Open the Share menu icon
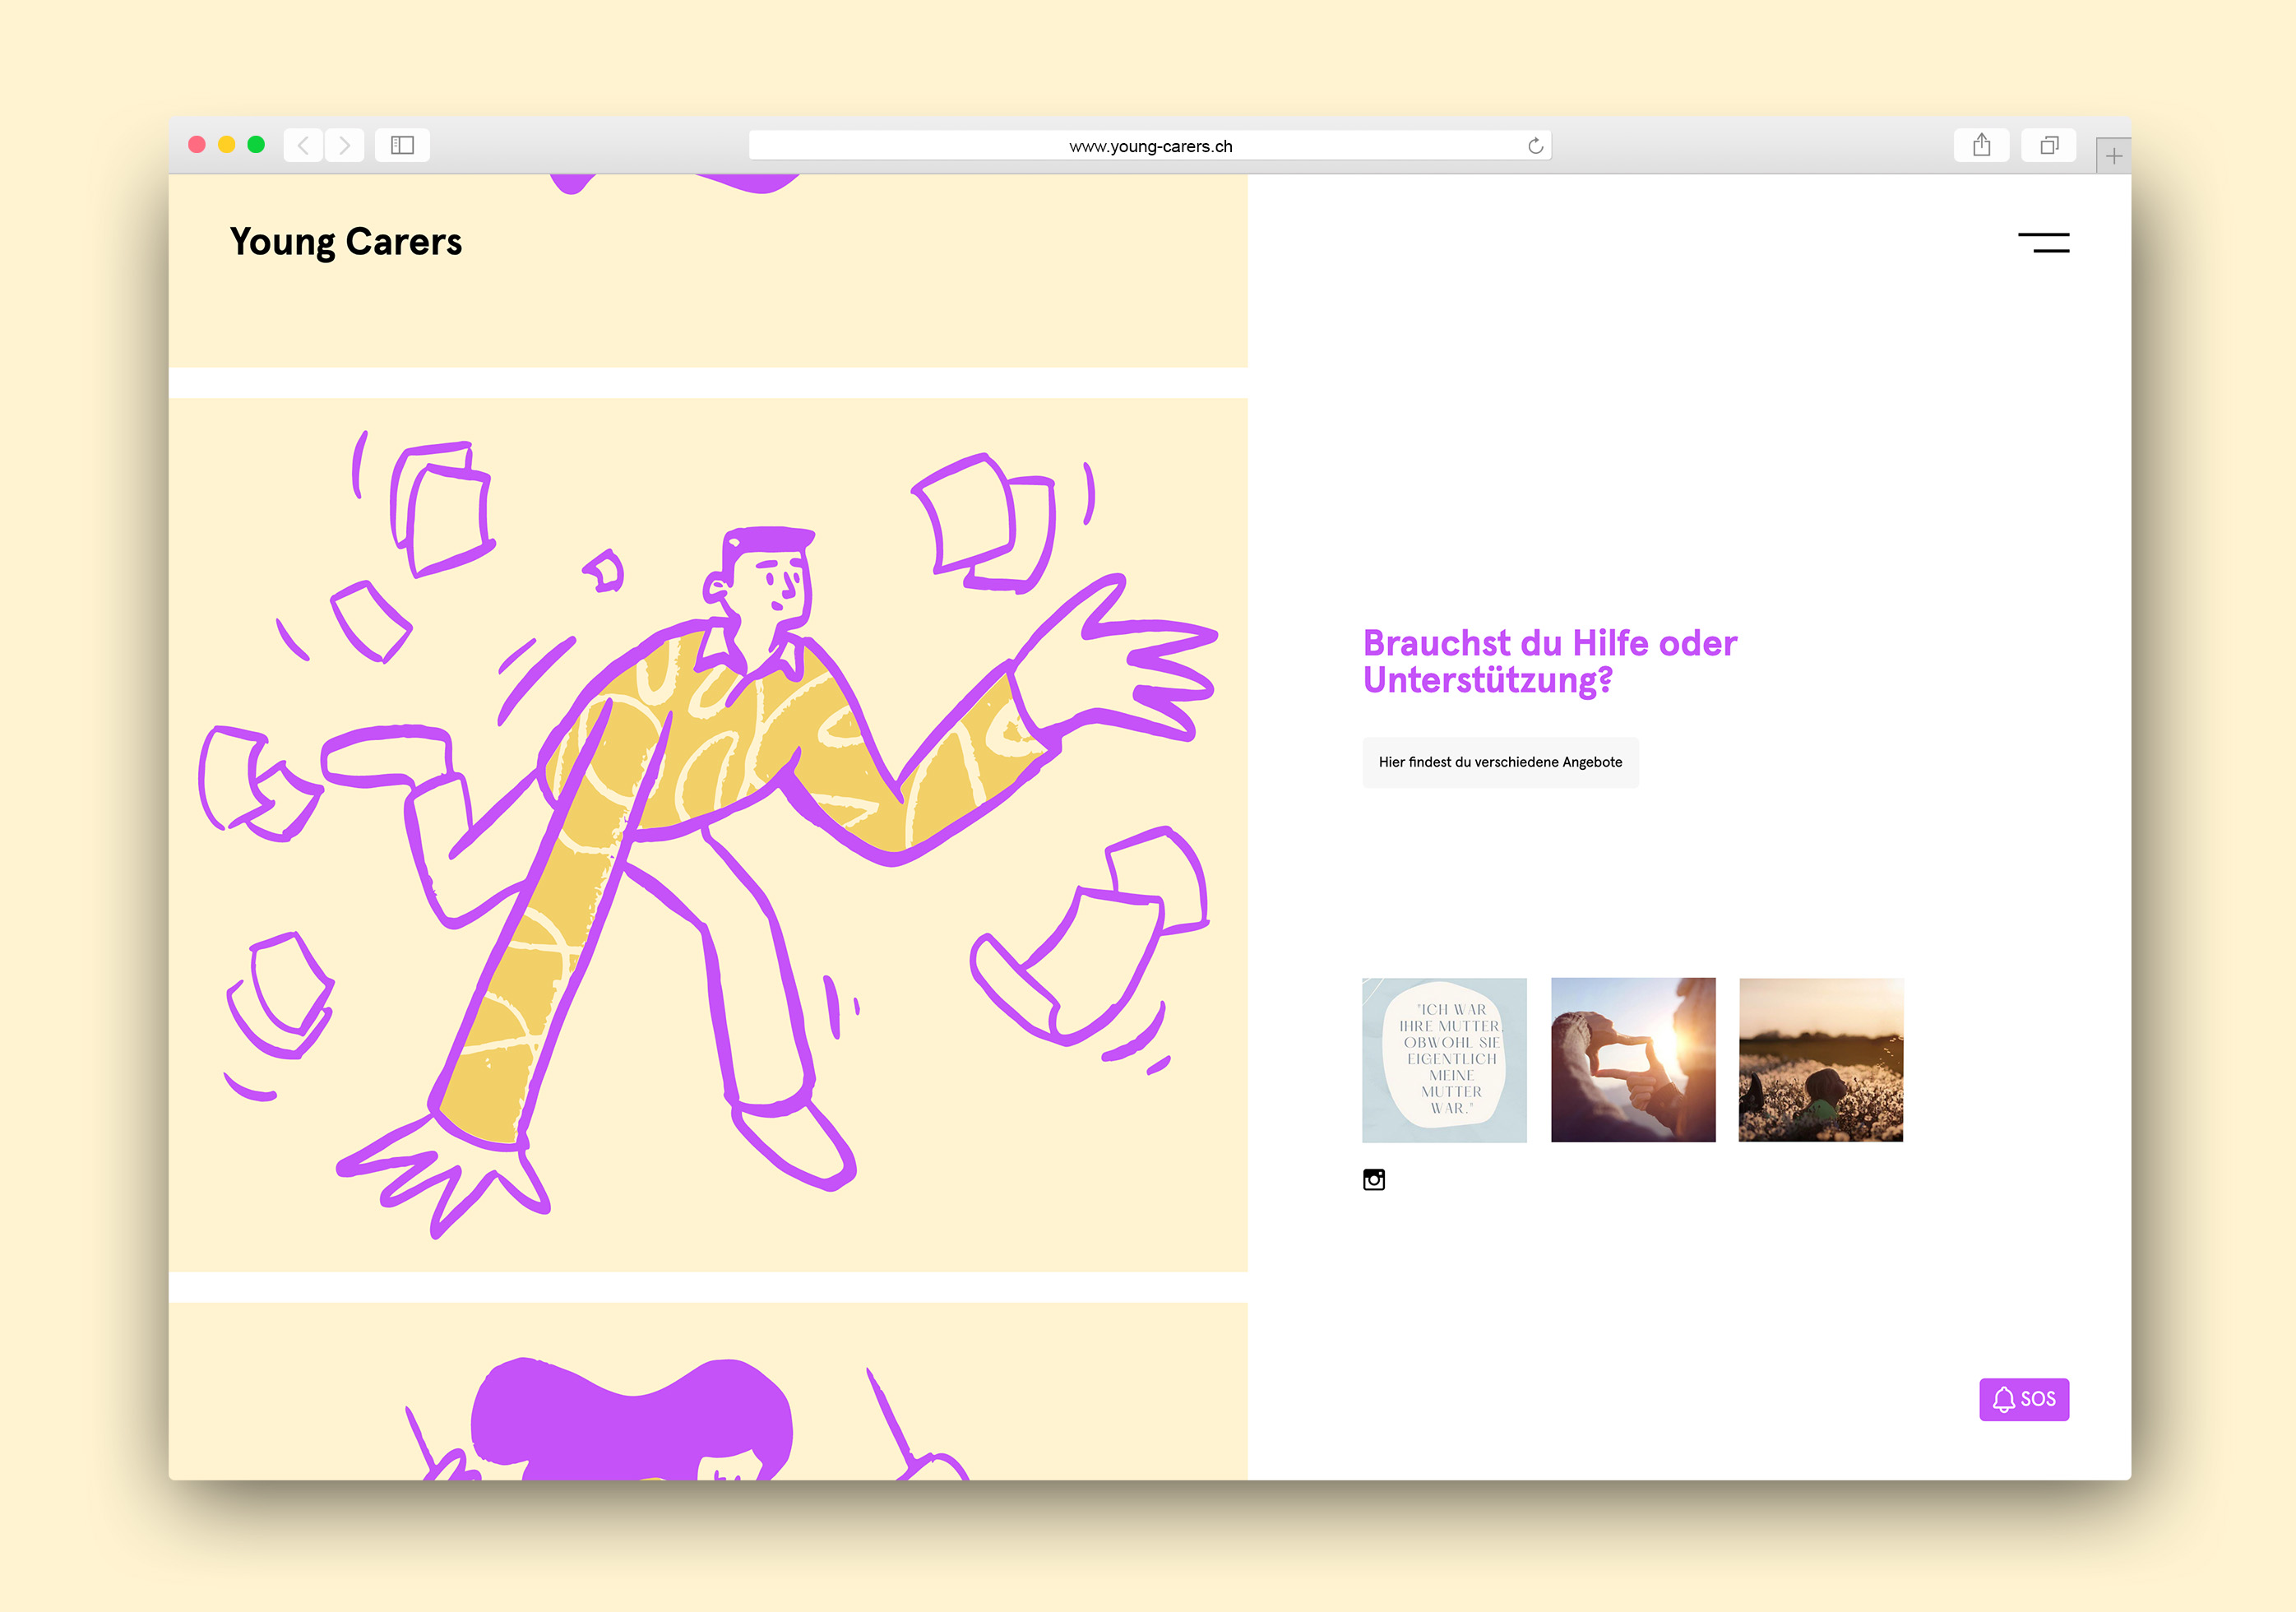The height and width of the screenshot is (1612, 2296). pos(1981,145)
